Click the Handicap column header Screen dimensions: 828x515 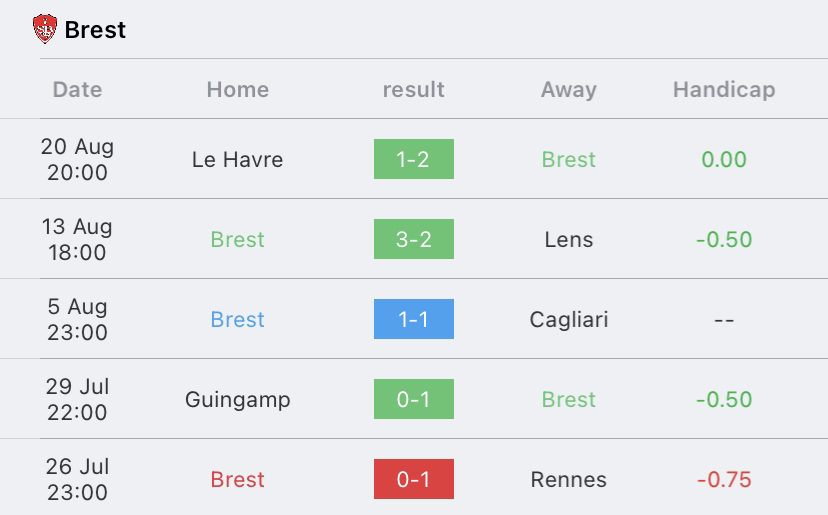pos(724,90)
